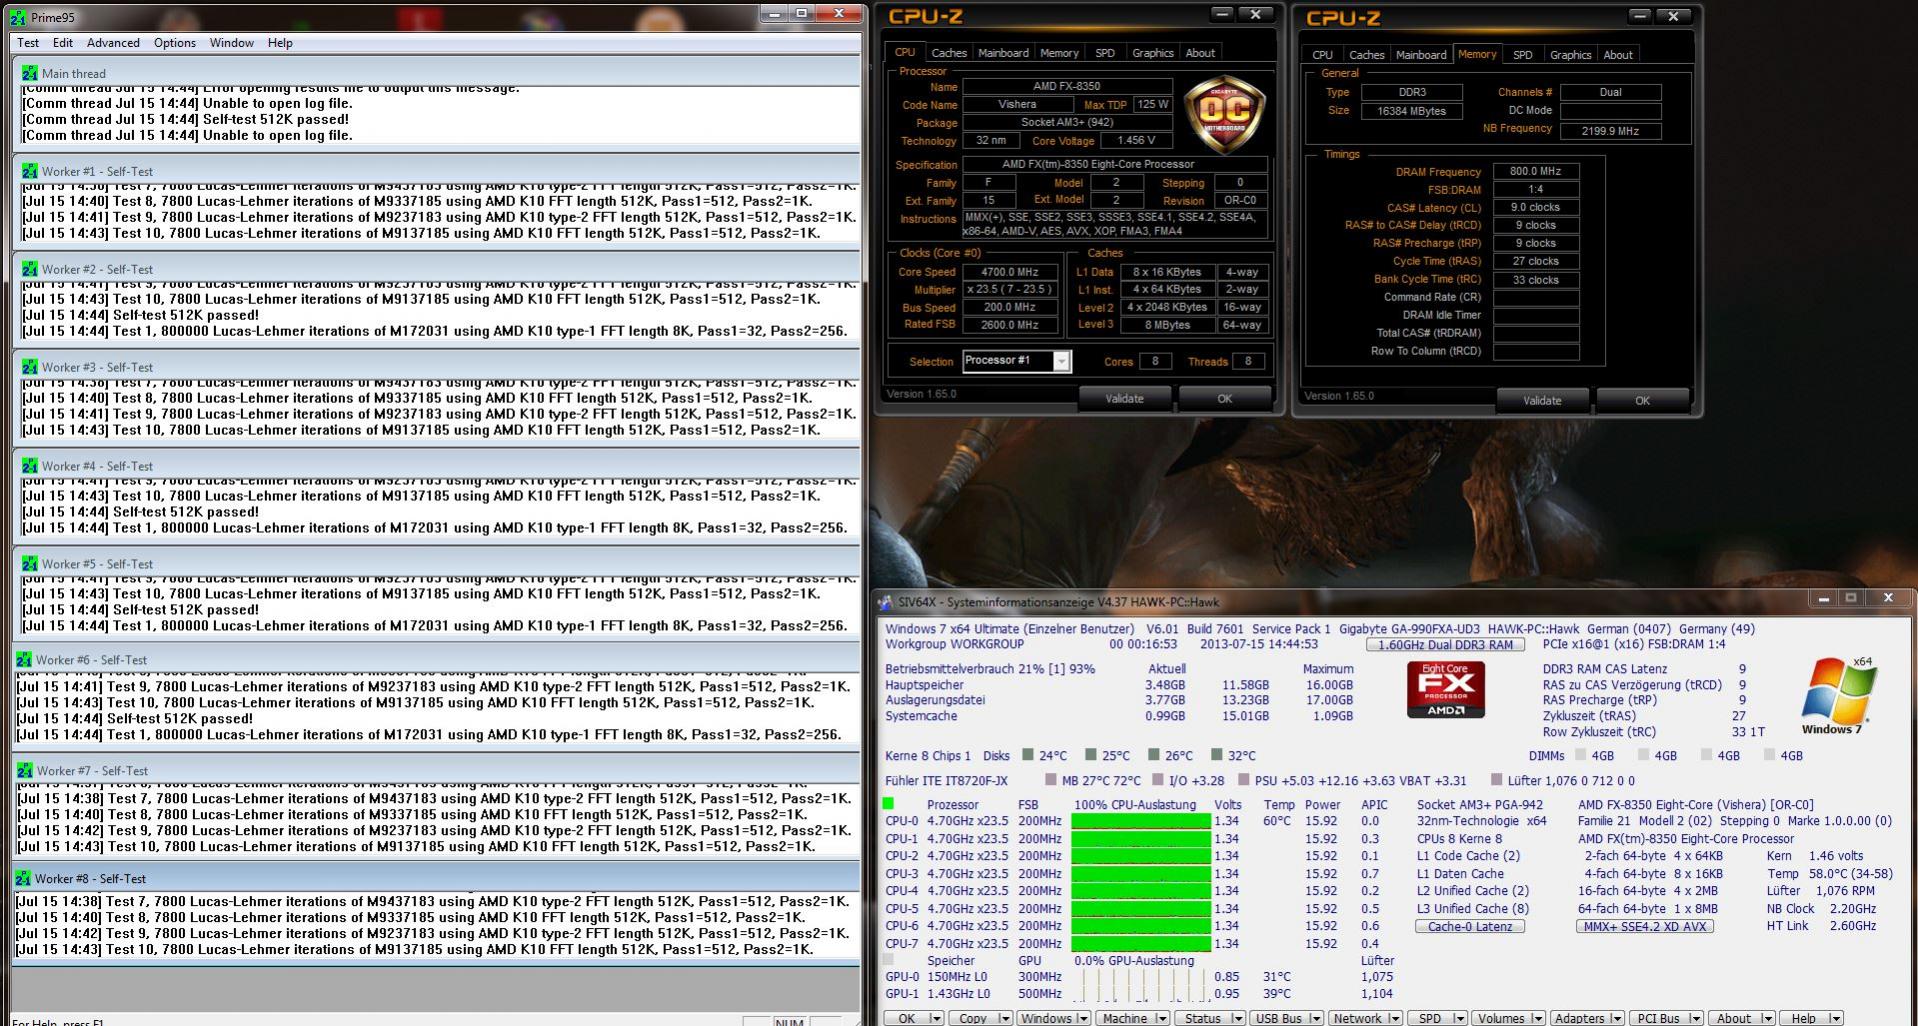
Task: Click the NB Frequency 2199.9 MHz field
Action: coord(1610,131)
